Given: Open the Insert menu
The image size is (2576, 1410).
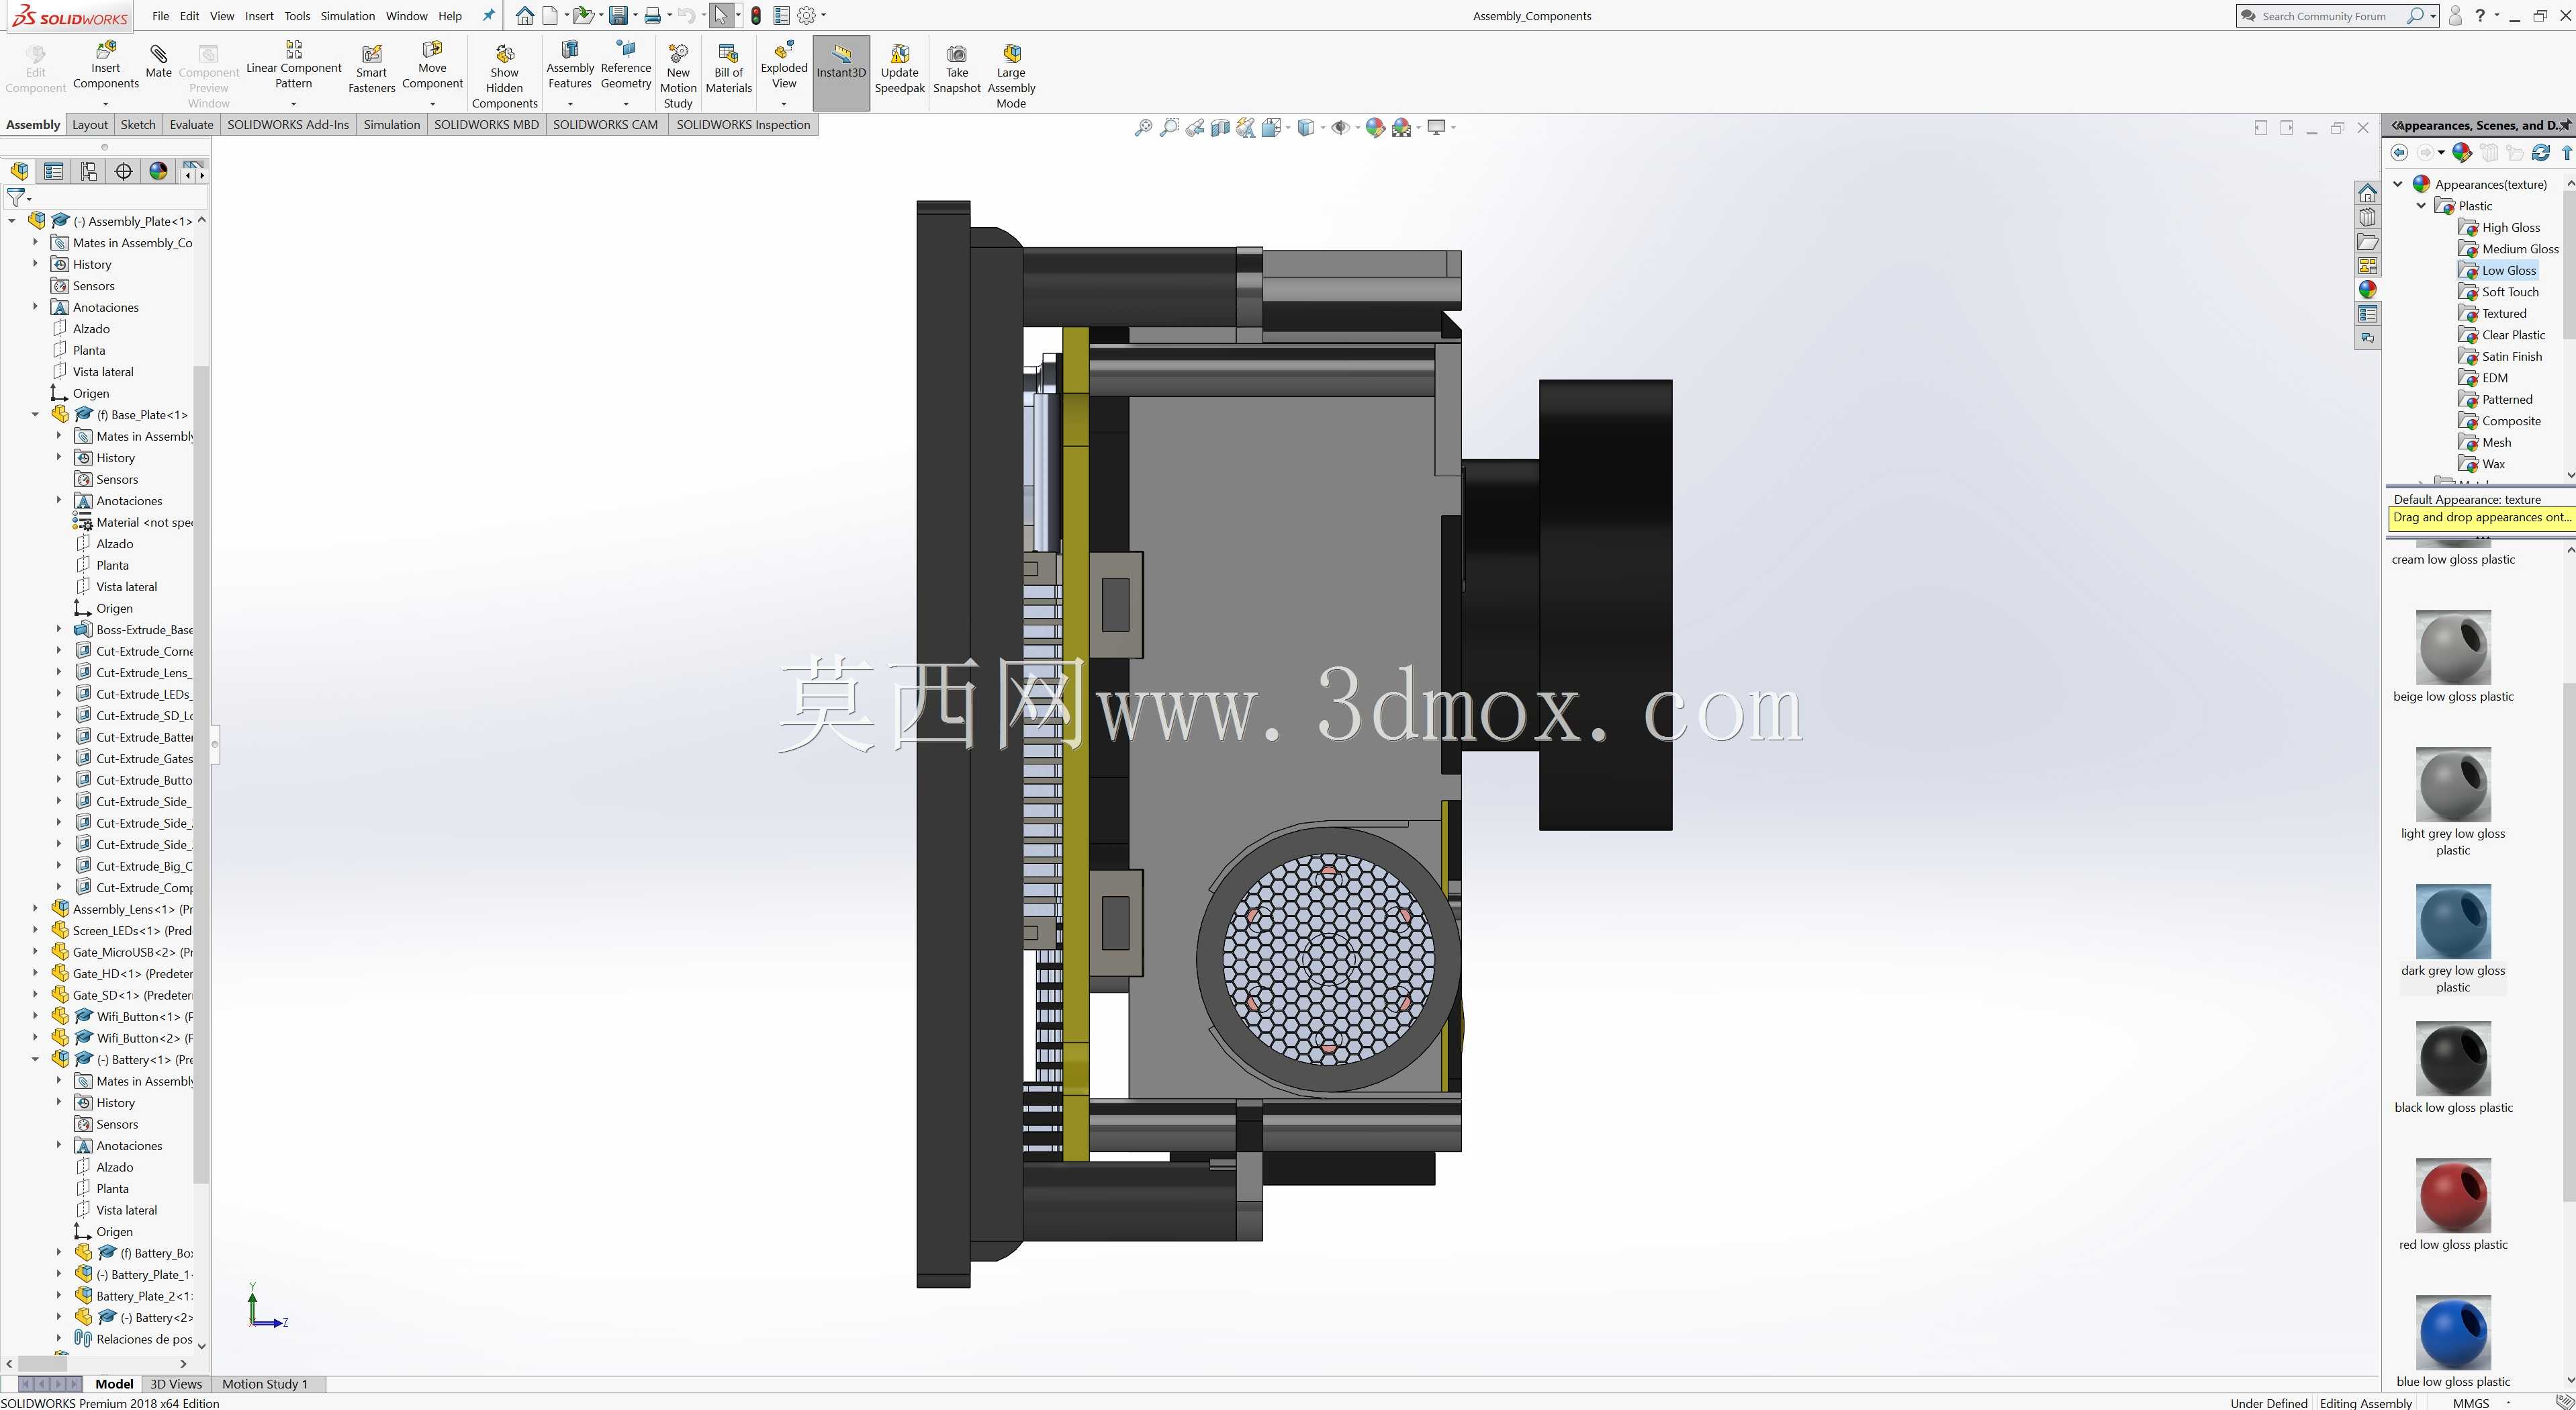Looking at the screenshot, I should point(259,16).
